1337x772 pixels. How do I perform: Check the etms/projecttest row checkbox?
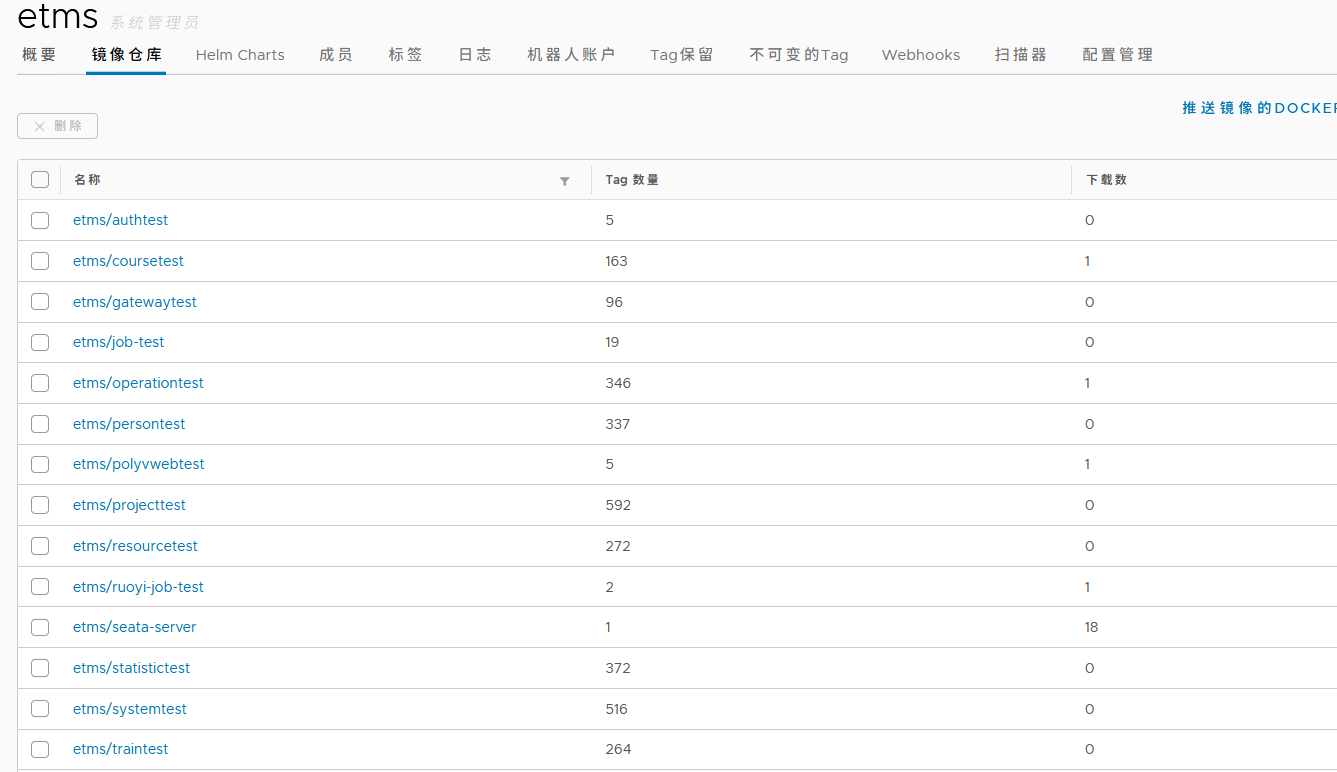[x=40, y=505]
